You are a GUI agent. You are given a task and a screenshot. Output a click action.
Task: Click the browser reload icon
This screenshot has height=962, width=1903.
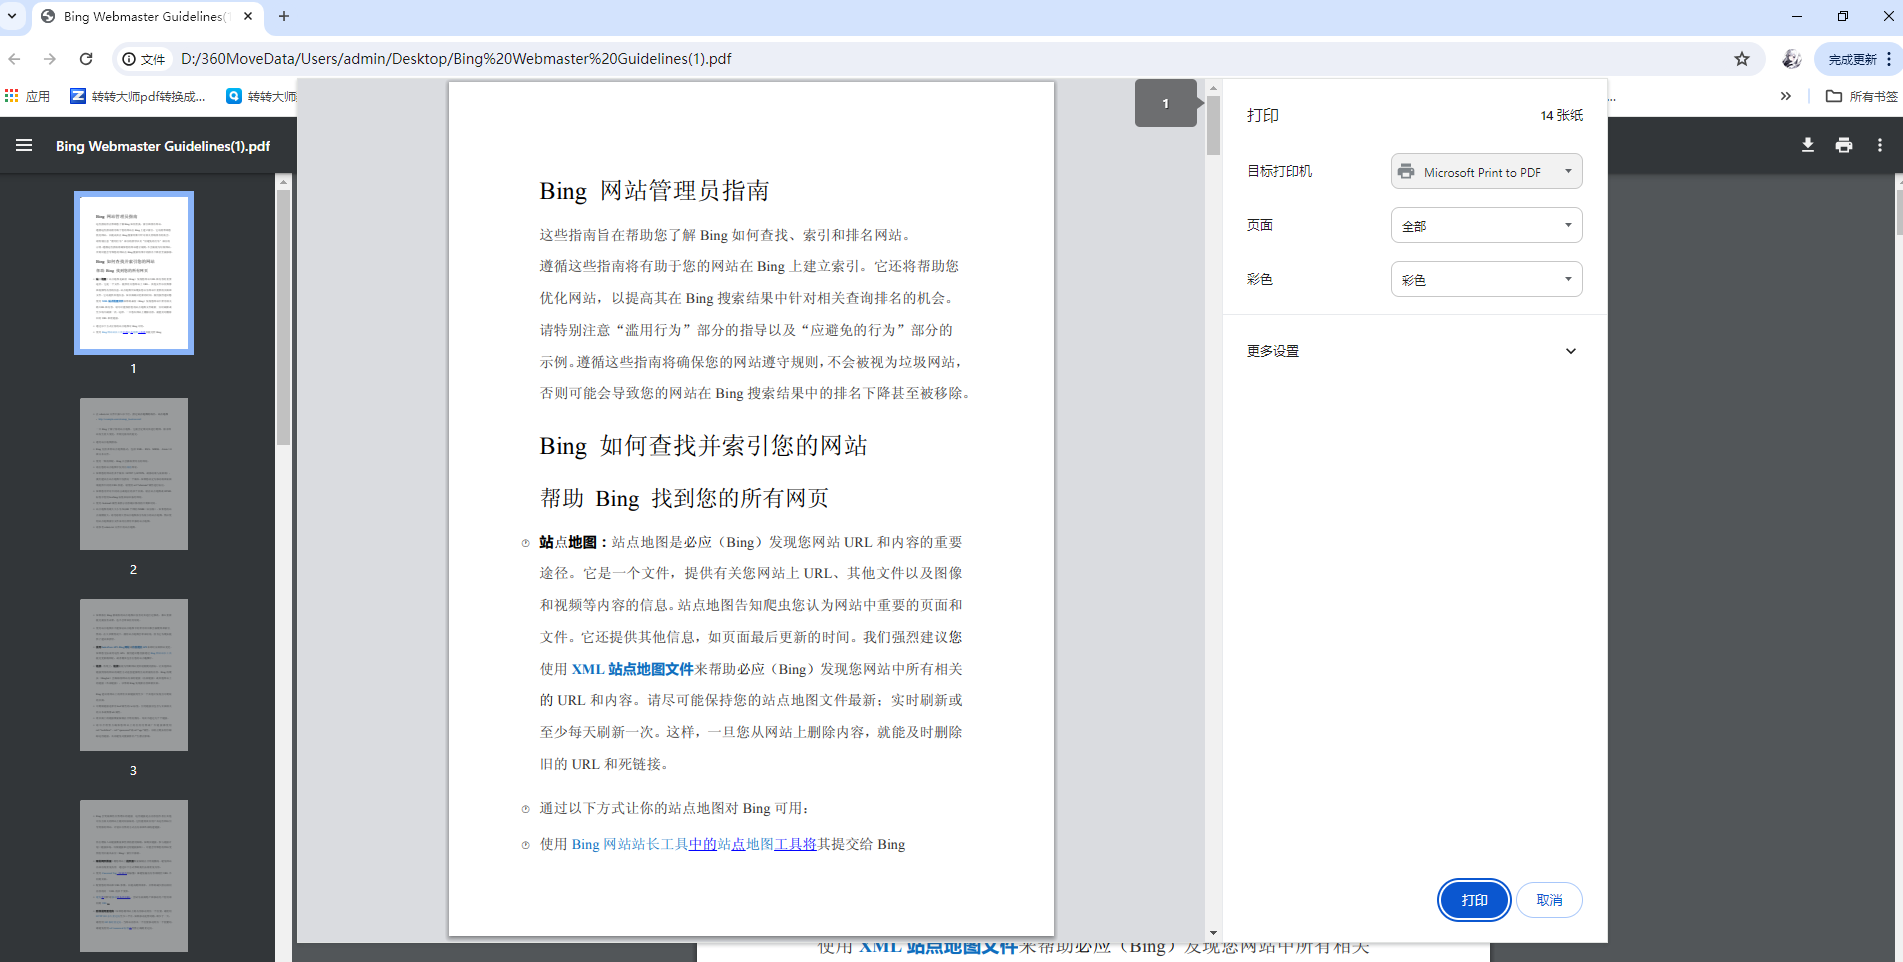pos(86,58)
